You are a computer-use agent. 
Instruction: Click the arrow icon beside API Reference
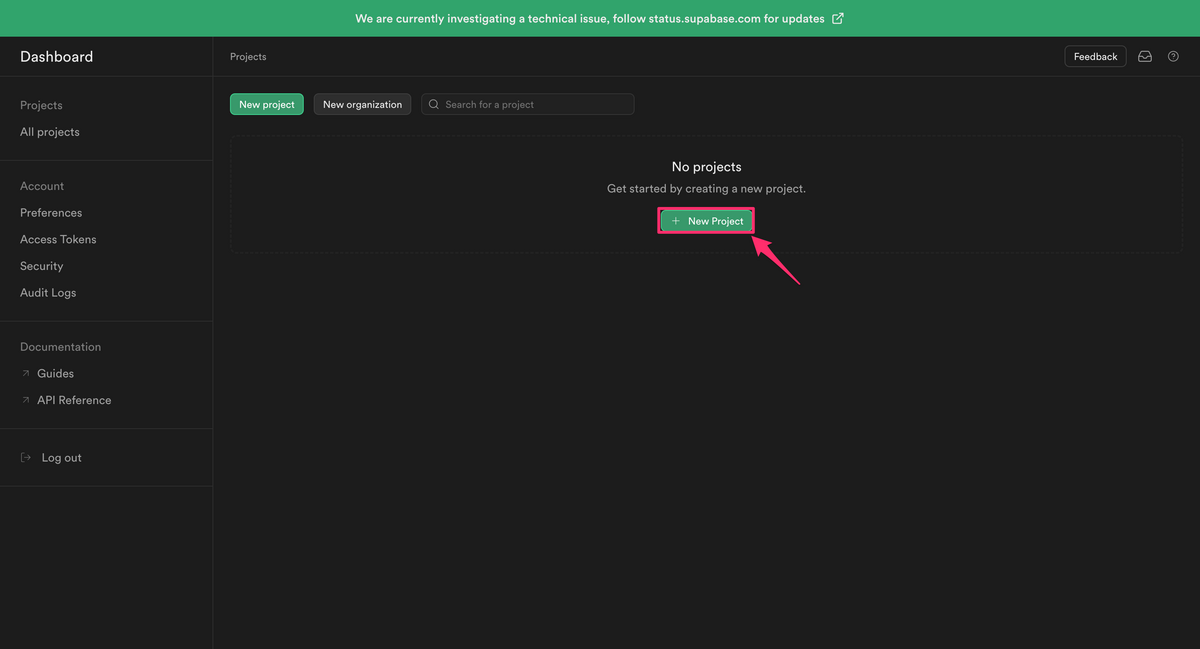tap(26, 400)
